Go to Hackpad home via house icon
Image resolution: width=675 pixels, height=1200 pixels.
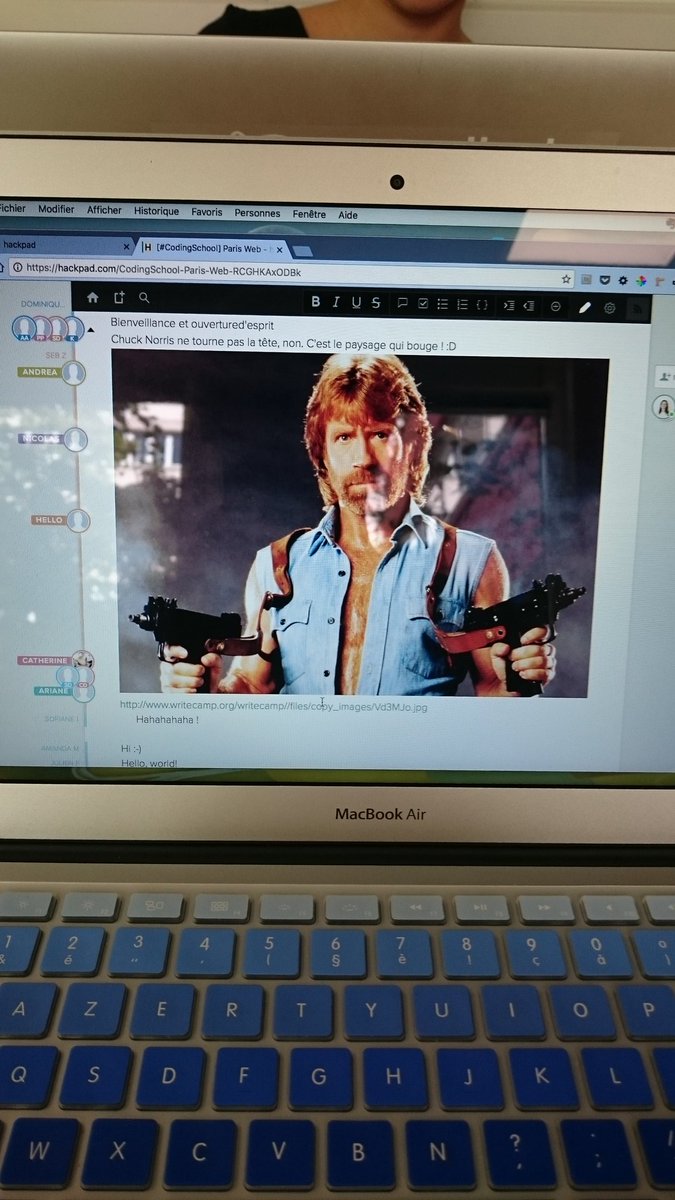[x=93, y=297]
